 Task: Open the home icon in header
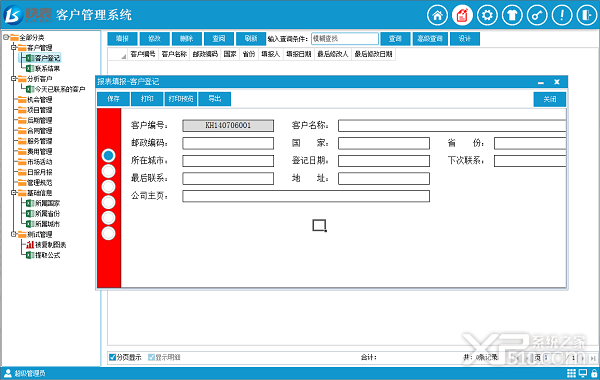coord(437,15)
